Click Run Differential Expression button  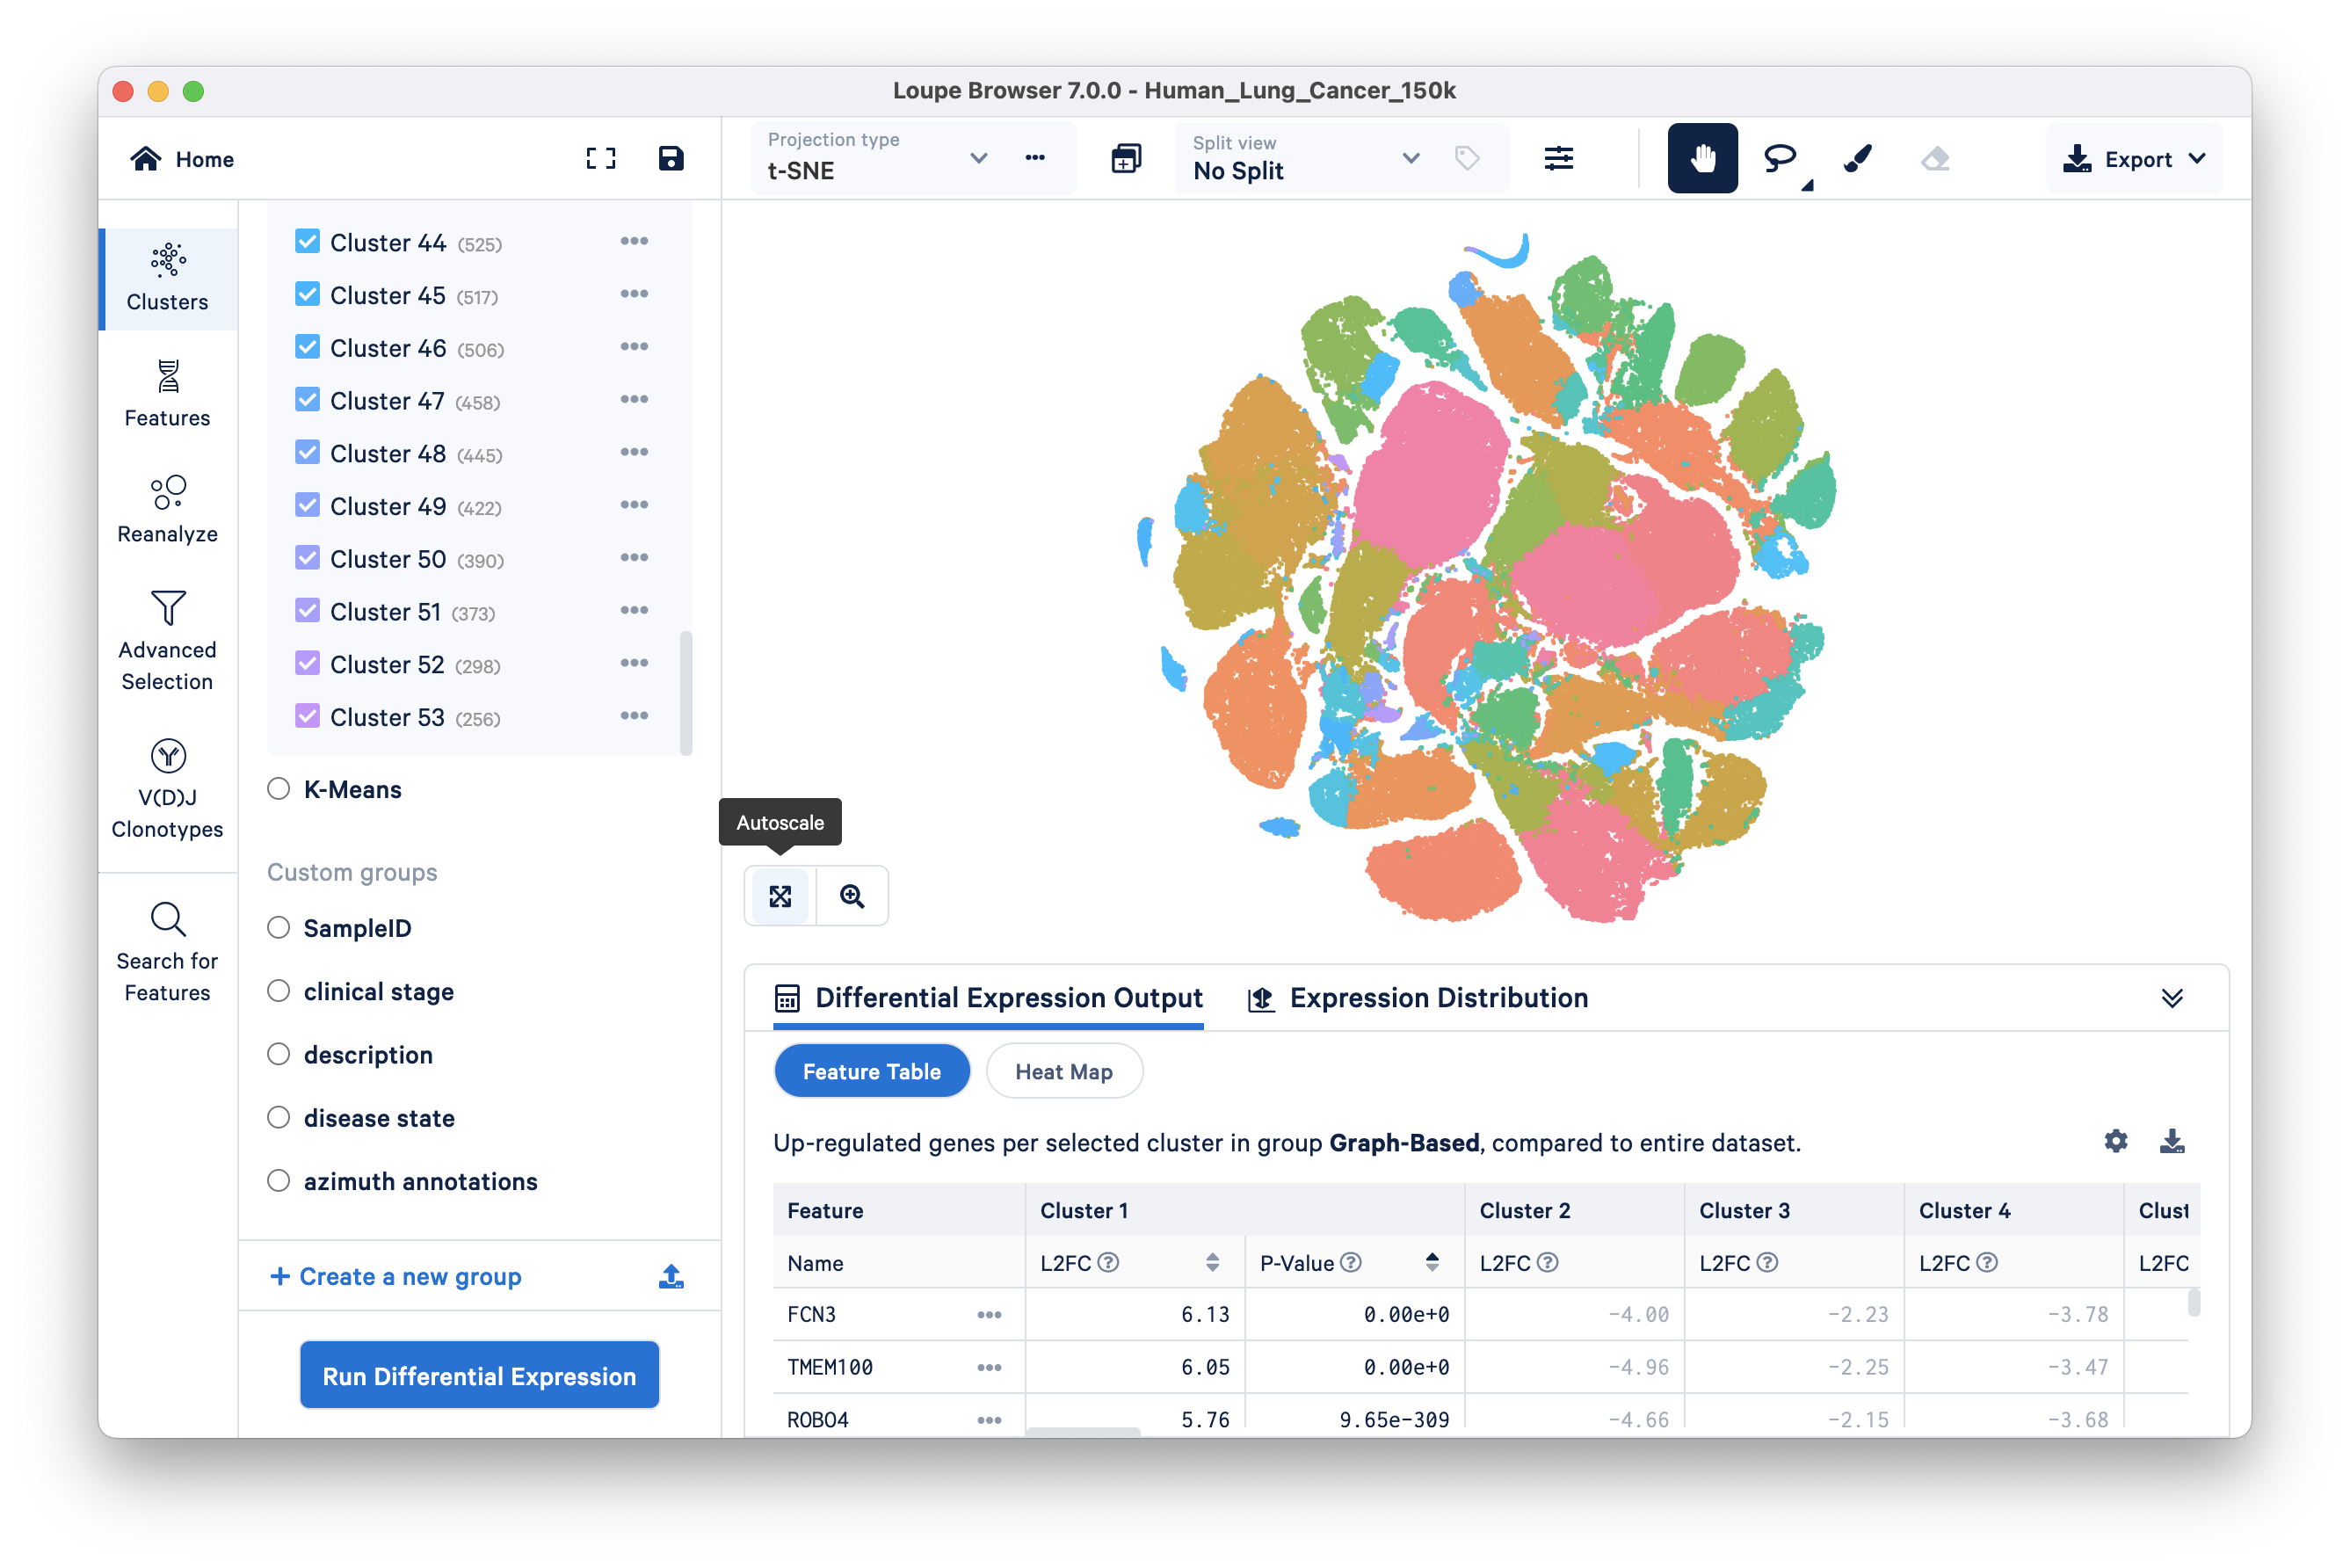tap(479, 1376)
